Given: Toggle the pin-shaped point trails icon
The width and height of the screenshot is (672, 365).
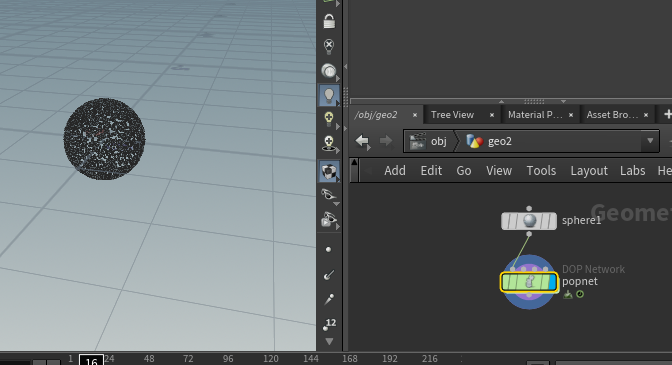Looking at the screenshot, I should (x=329, y=299).
